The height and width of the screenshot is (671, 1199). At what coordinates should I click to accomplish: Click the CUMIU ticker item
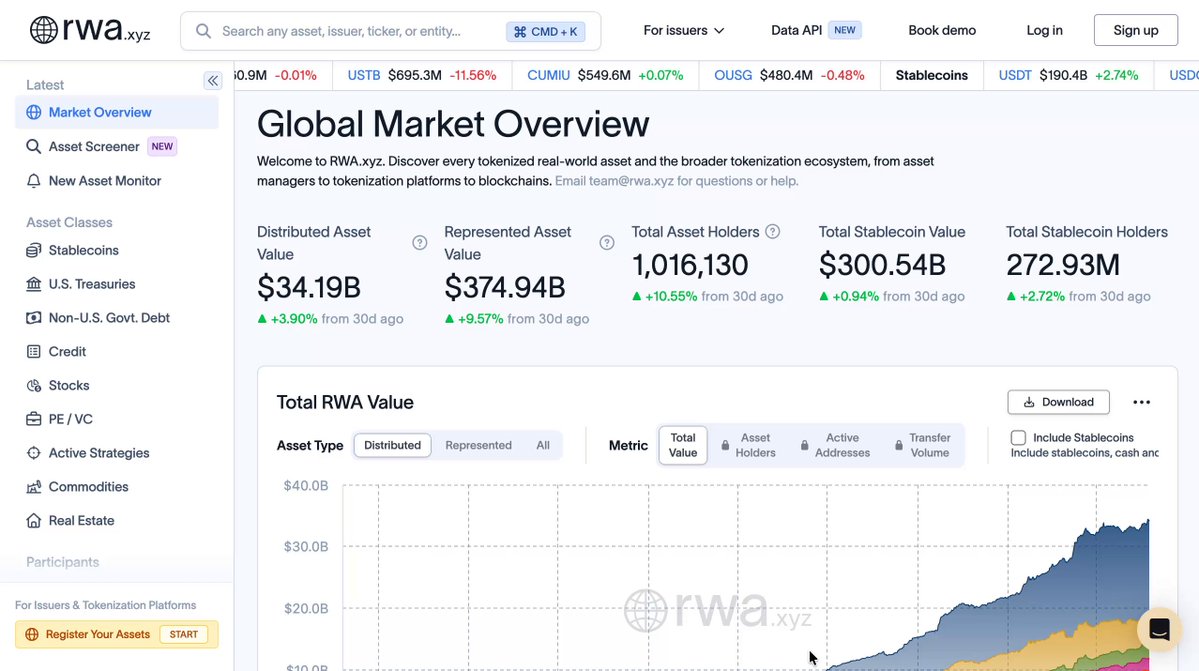pyautogui.click(x=605, y=76)
